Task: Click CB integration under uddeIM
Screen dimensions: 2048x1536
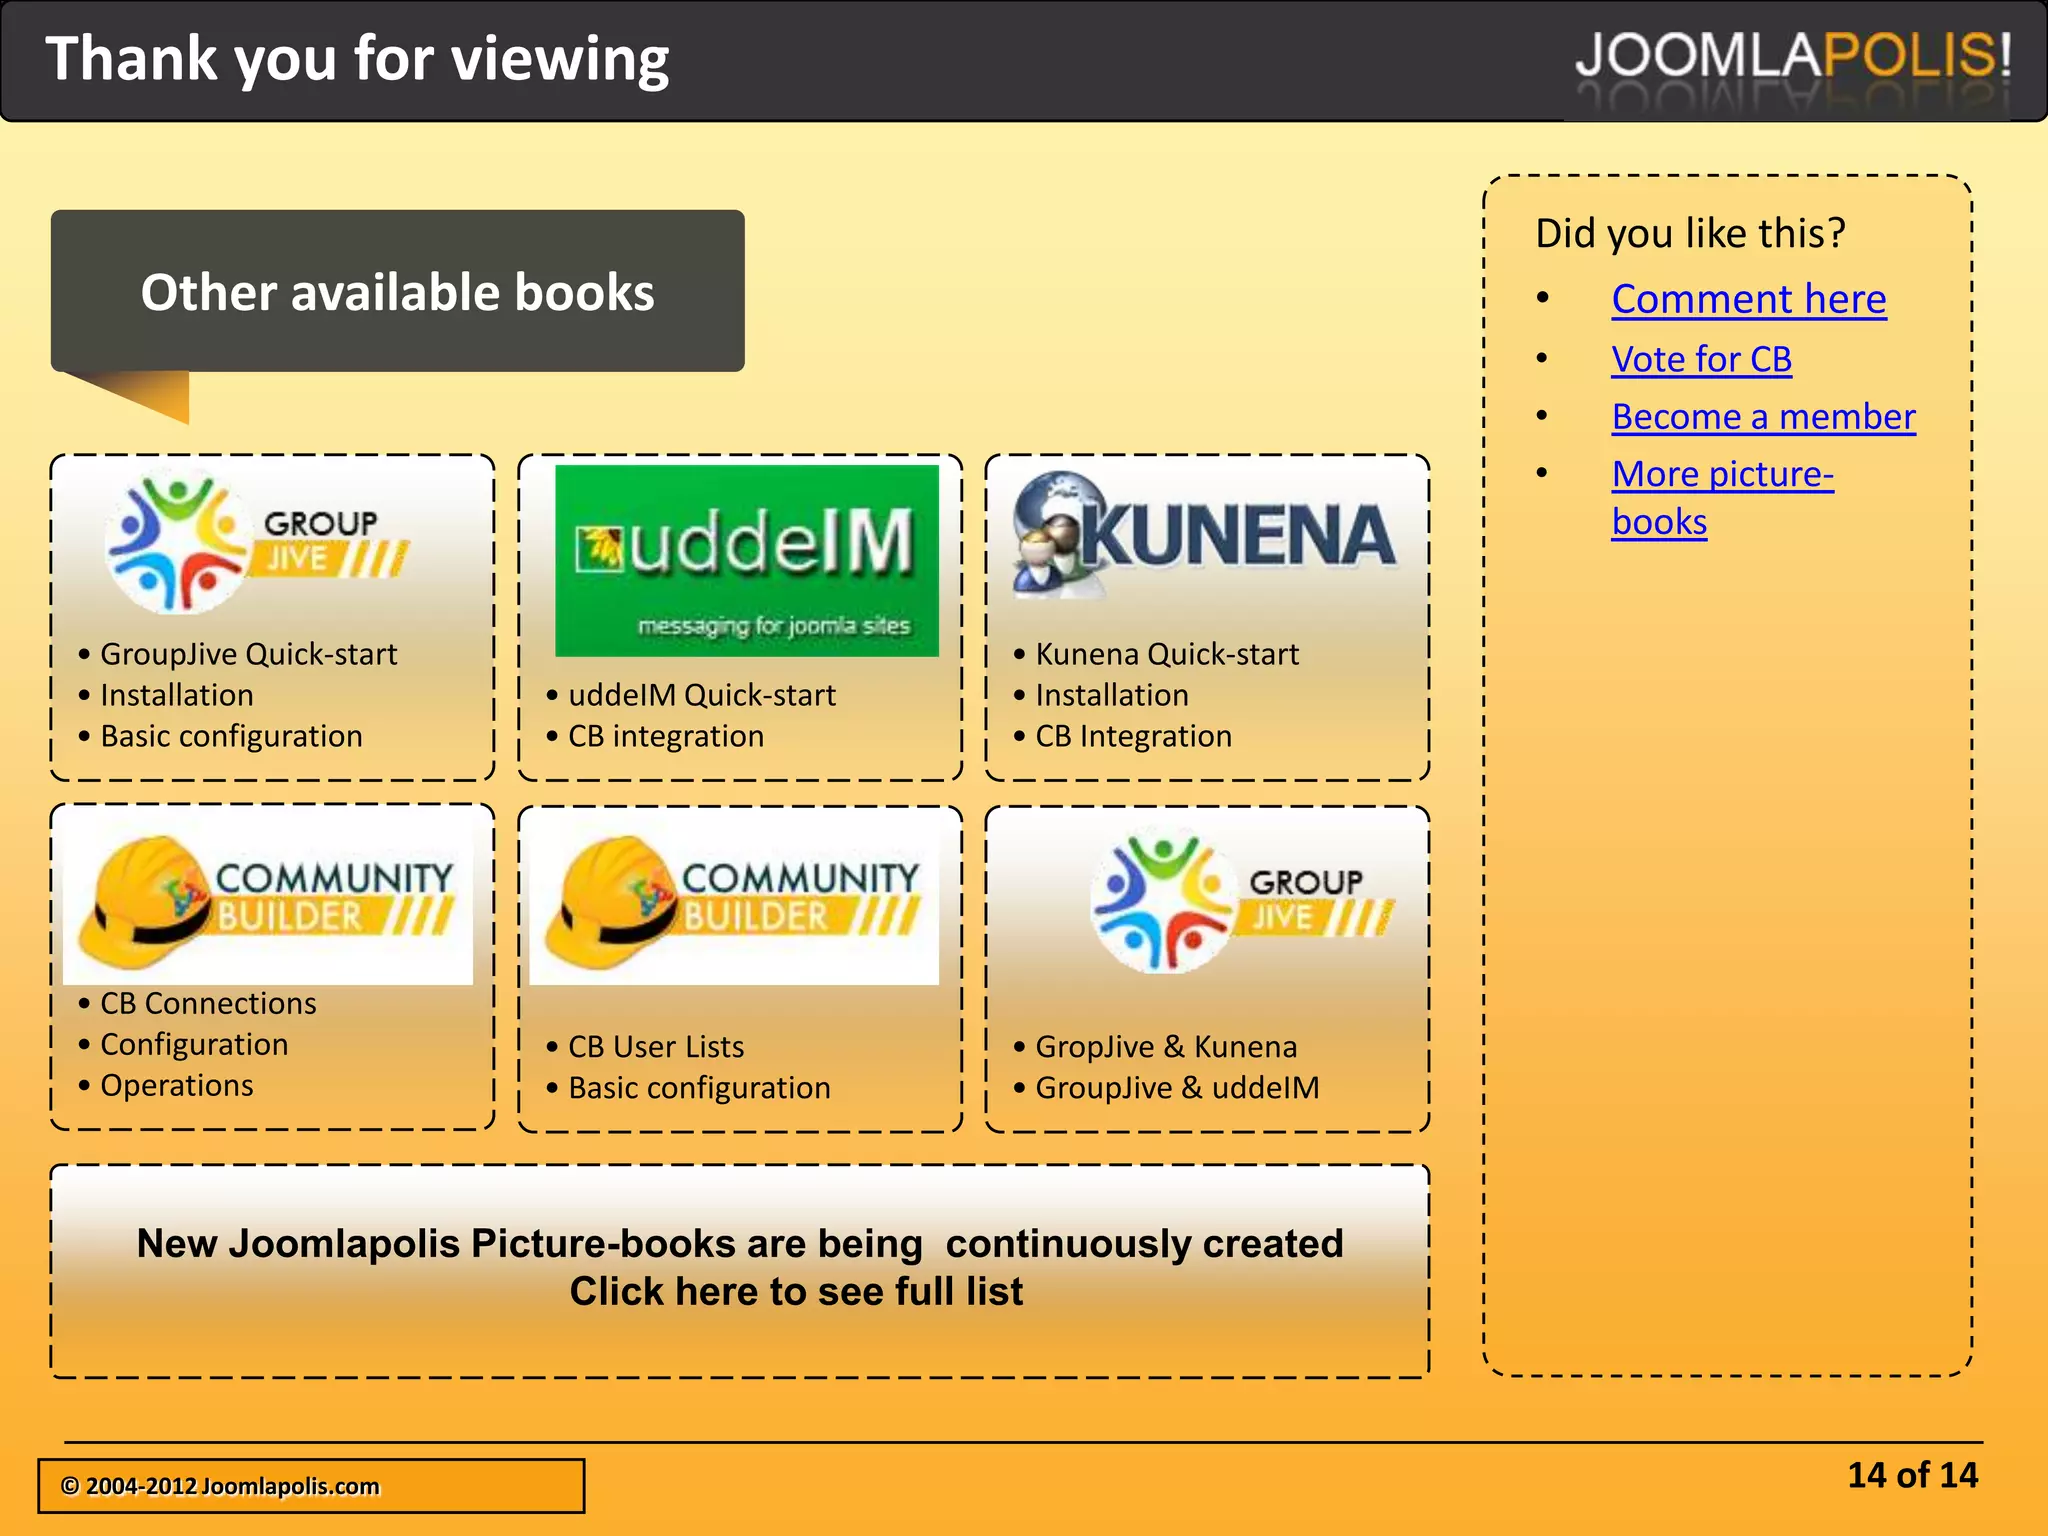Action: 666,736
